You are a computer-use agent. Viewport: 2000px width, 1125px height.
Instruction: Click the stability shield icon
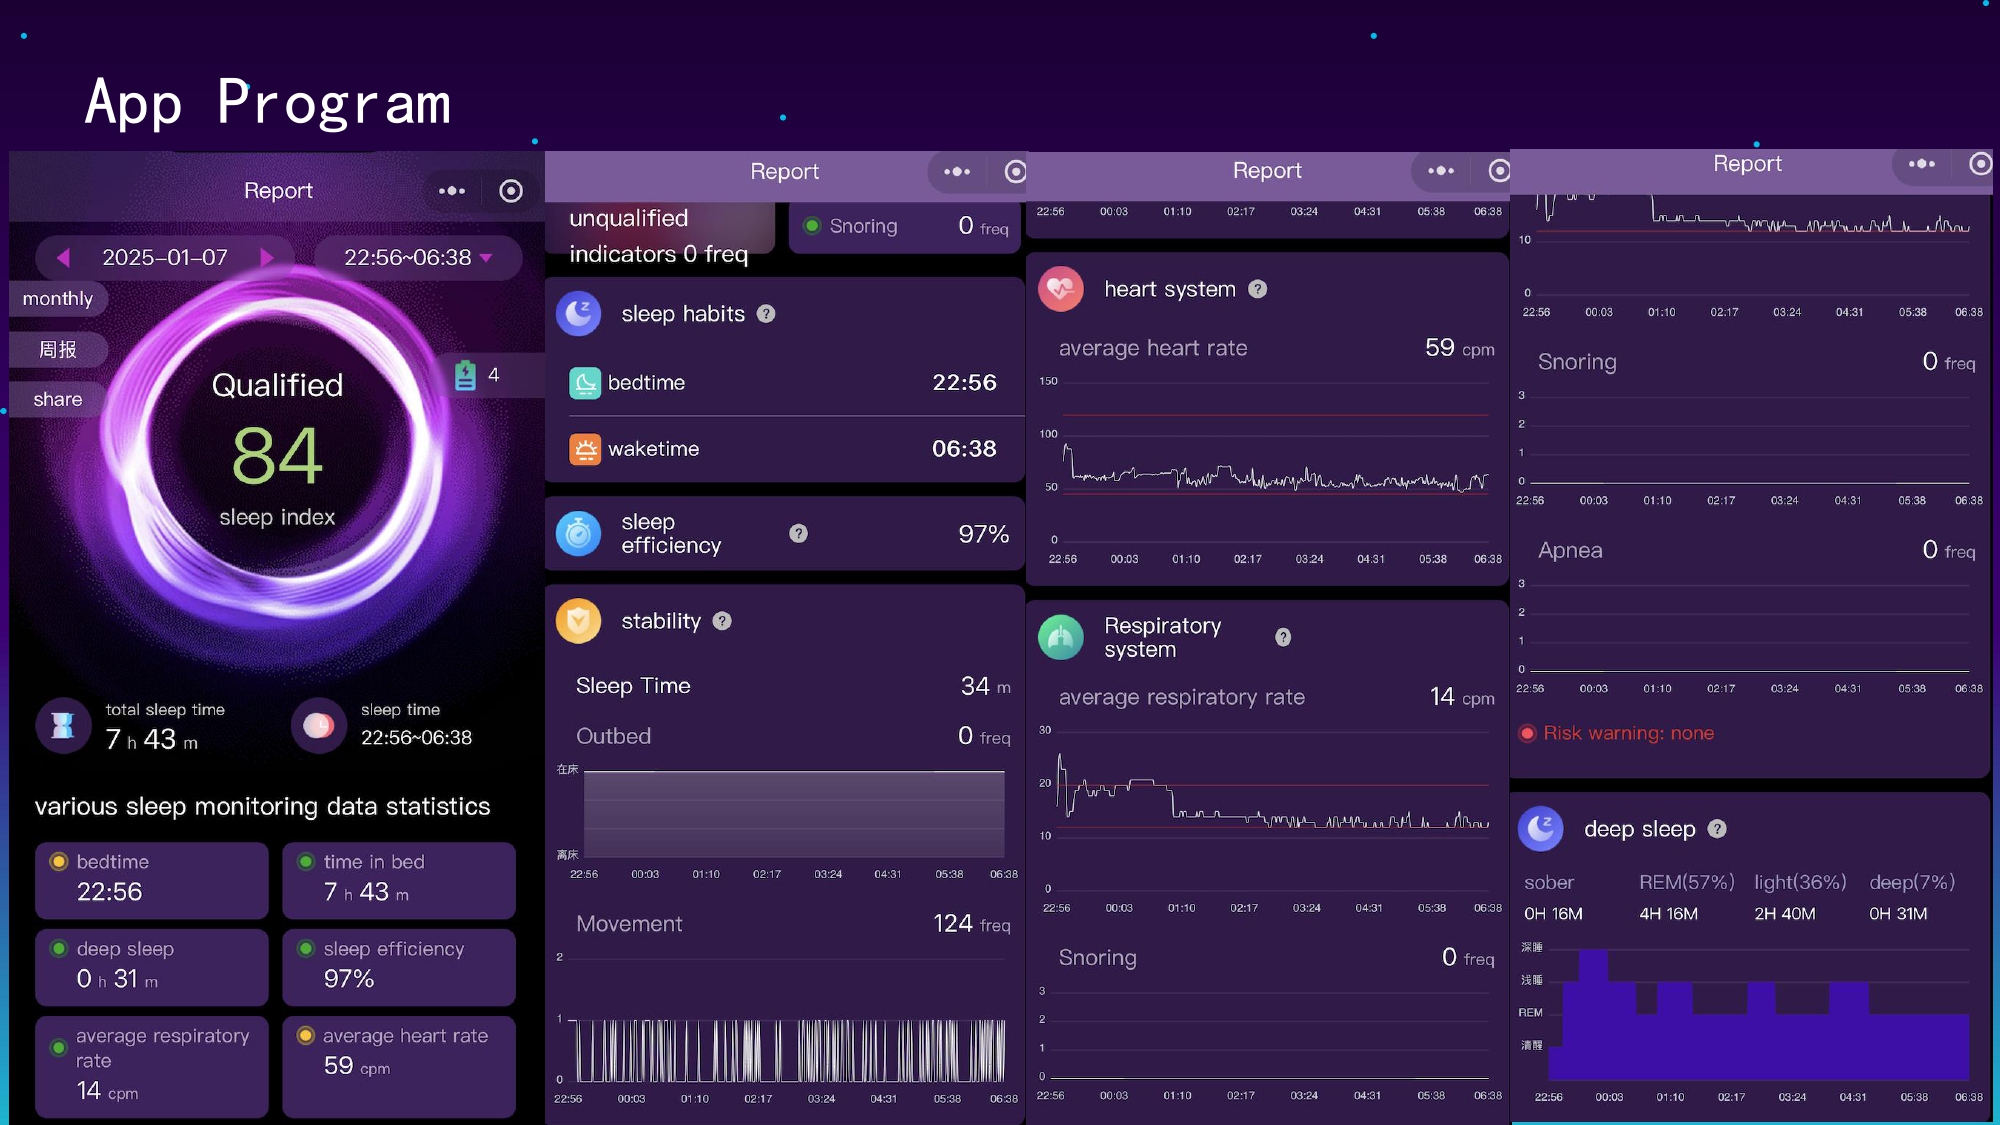pos(578,622)
